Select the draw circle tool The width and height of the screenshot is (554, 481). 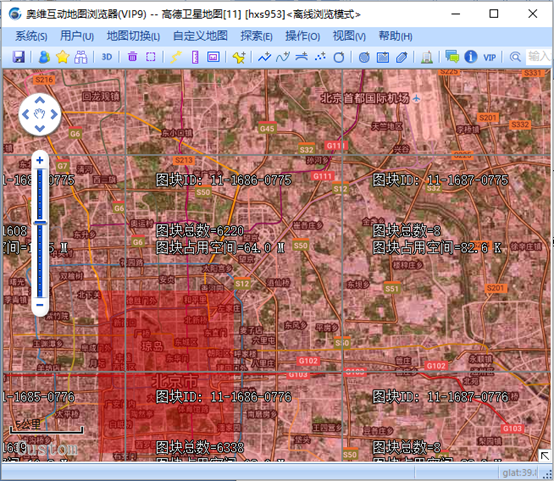pos(338,57)
